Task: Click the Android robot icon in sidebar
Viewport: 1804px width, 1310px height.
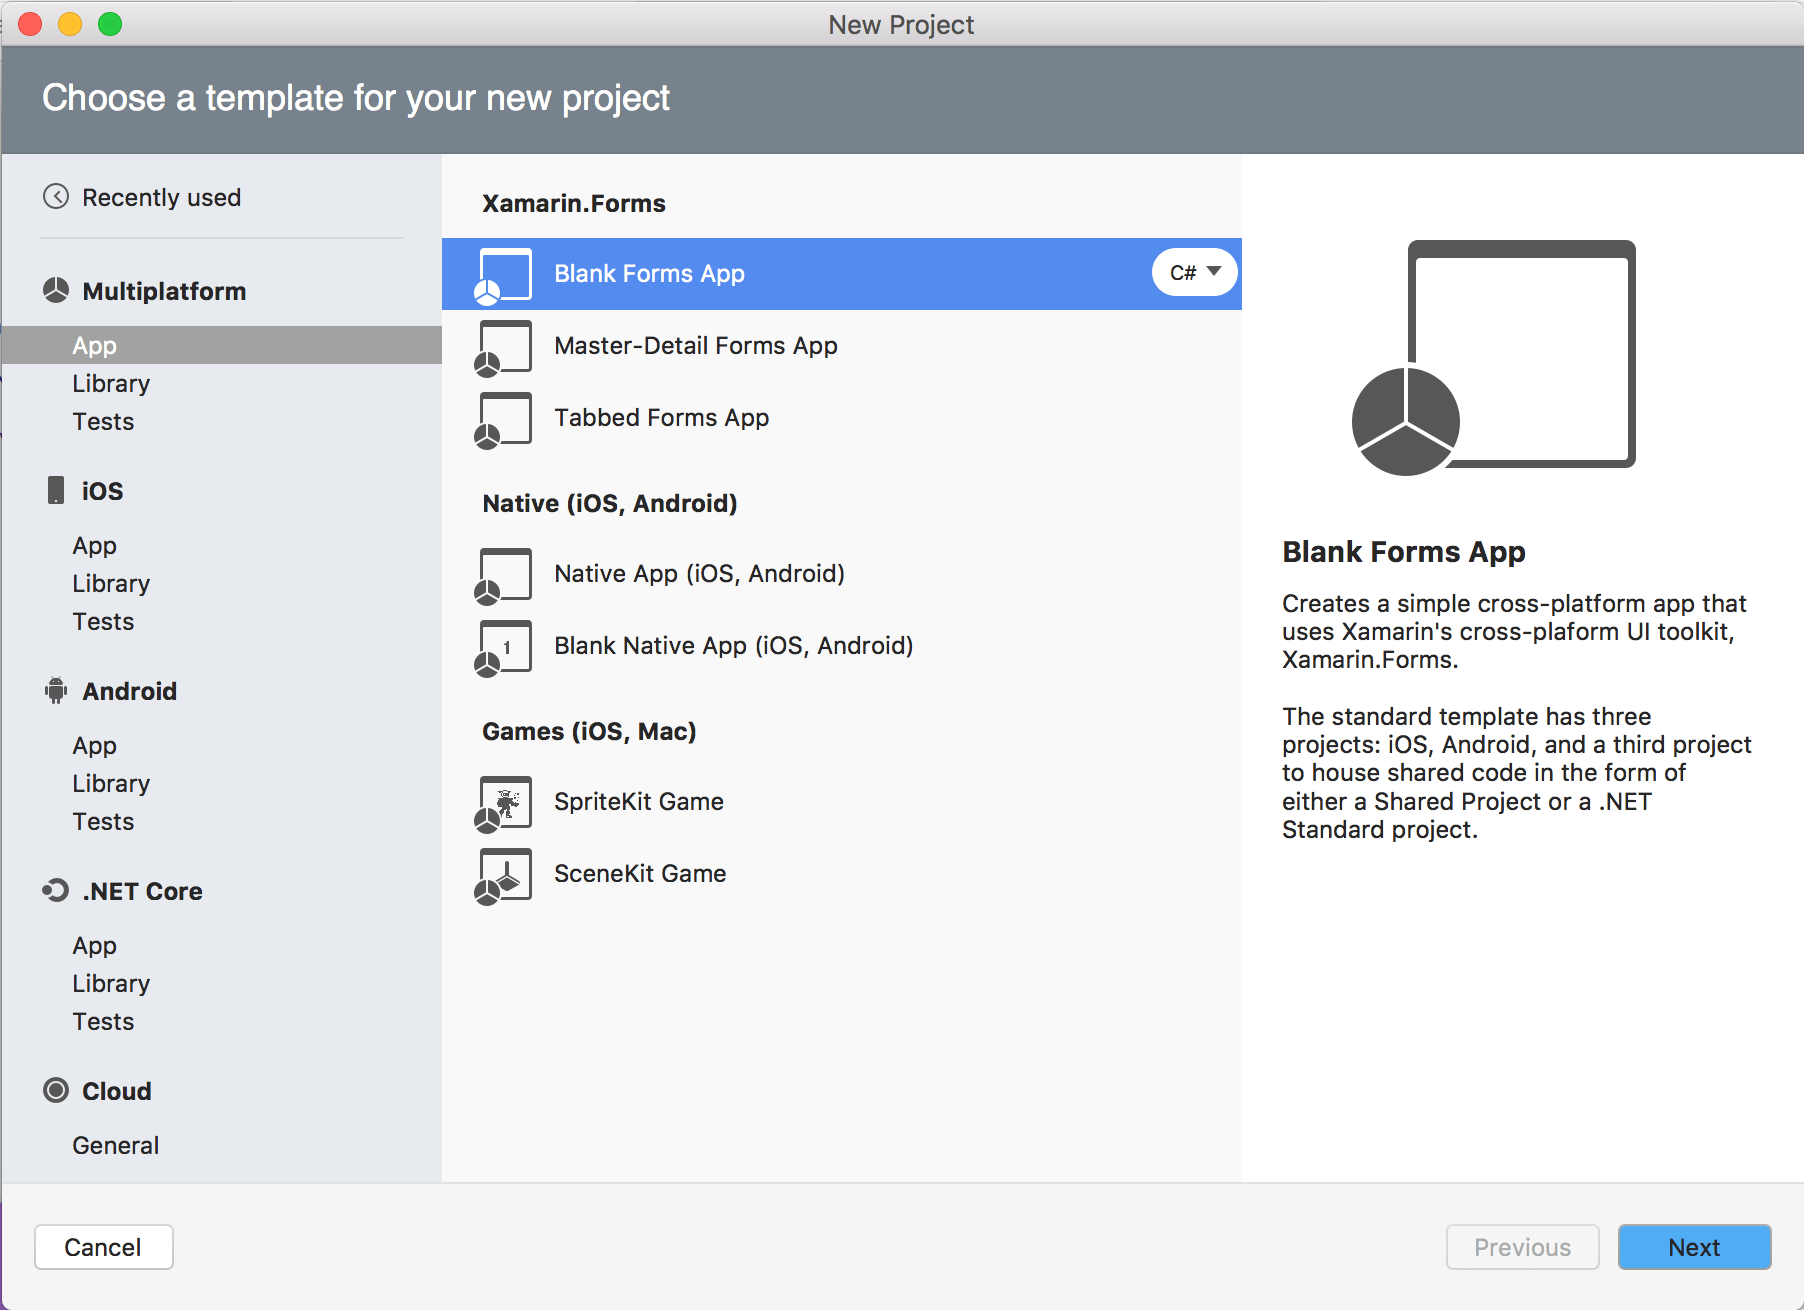Action: click(56, 690)
